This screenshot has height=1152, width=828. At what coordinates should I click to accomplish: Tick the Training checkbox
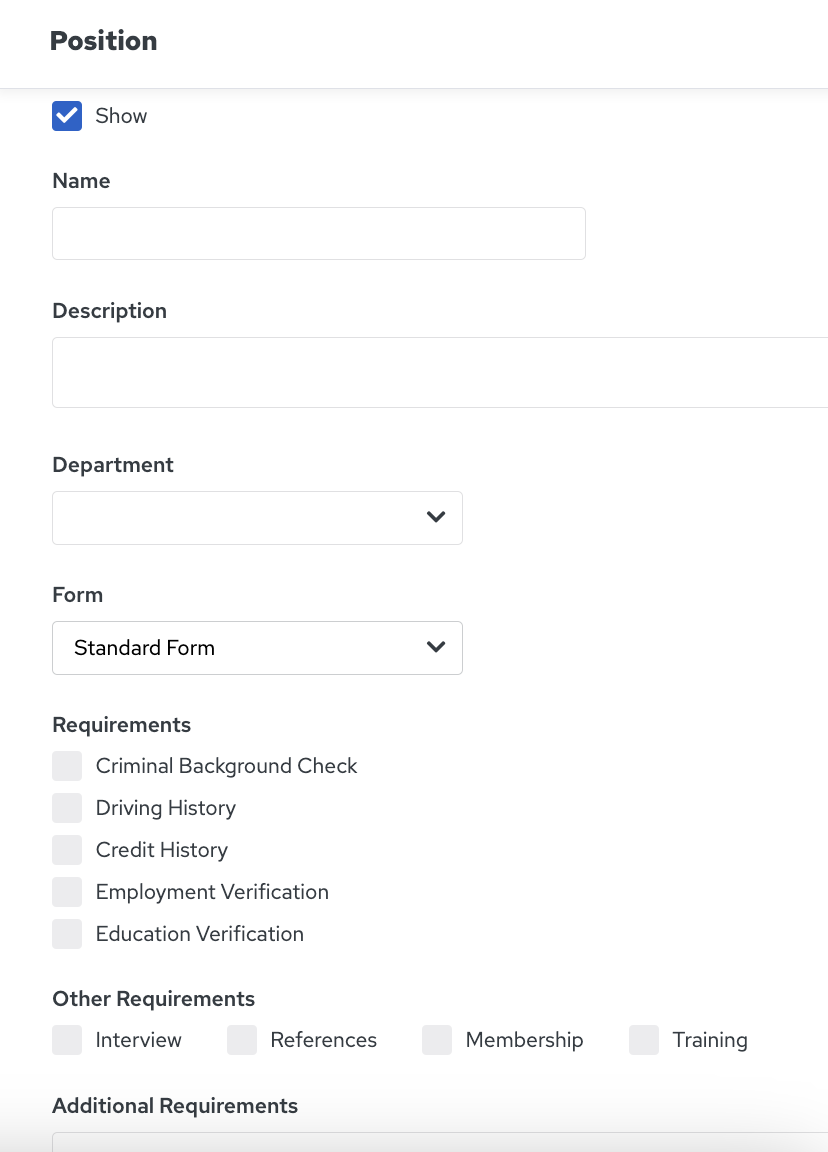point(644,1040)
